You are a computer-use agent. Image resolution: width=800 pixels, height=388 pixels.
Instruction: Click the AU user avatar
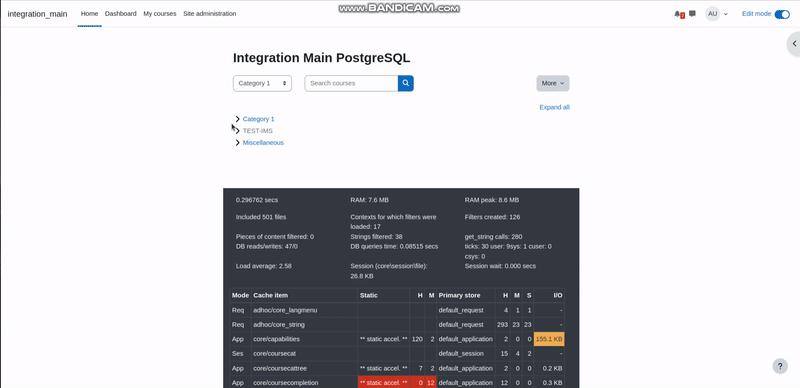712,14
